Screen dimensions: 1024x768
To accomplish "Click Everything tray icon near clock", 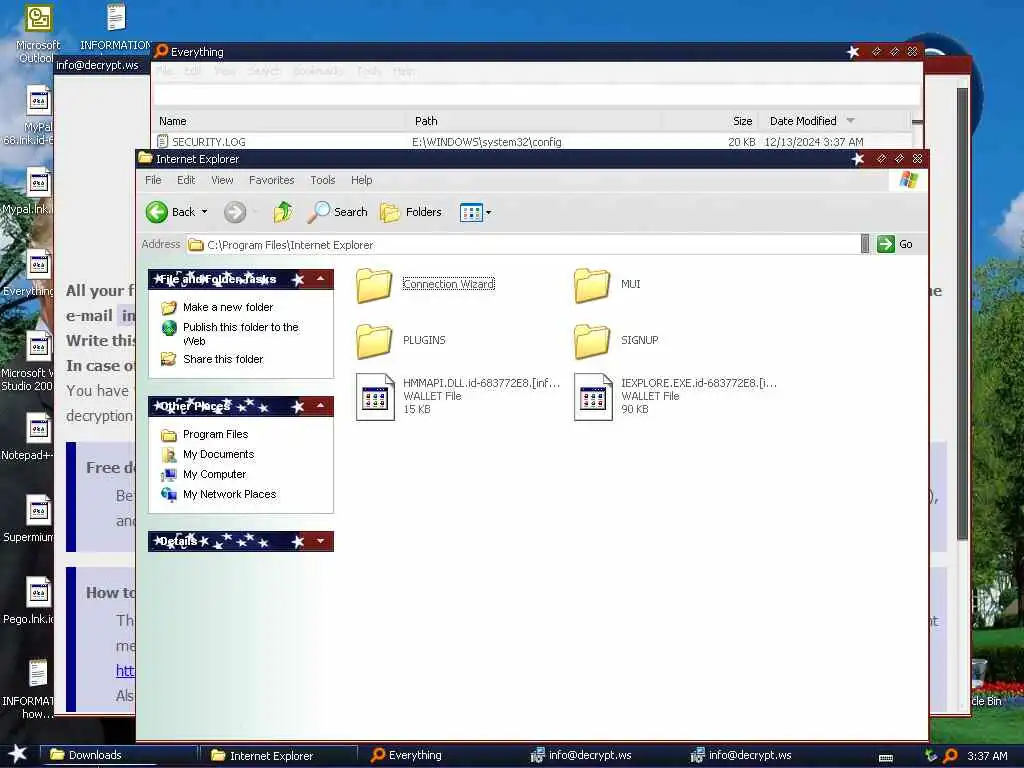I will [950, 756].
